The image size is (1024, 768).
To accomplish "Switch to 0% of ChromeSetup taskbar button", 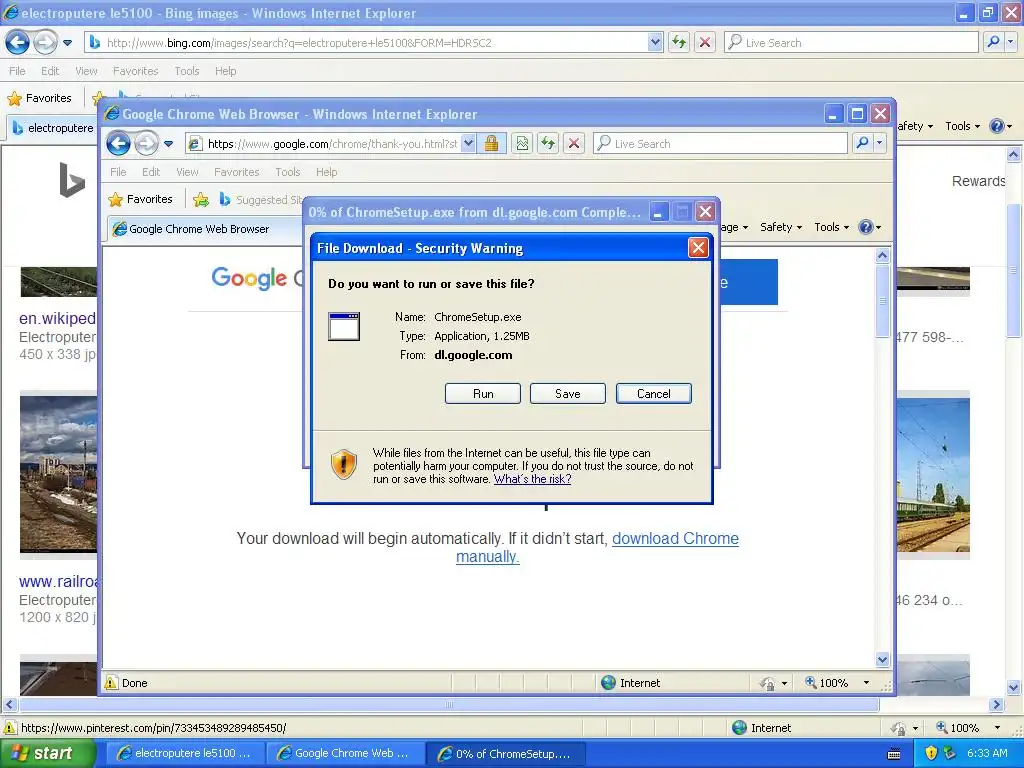I will (505, 753).
